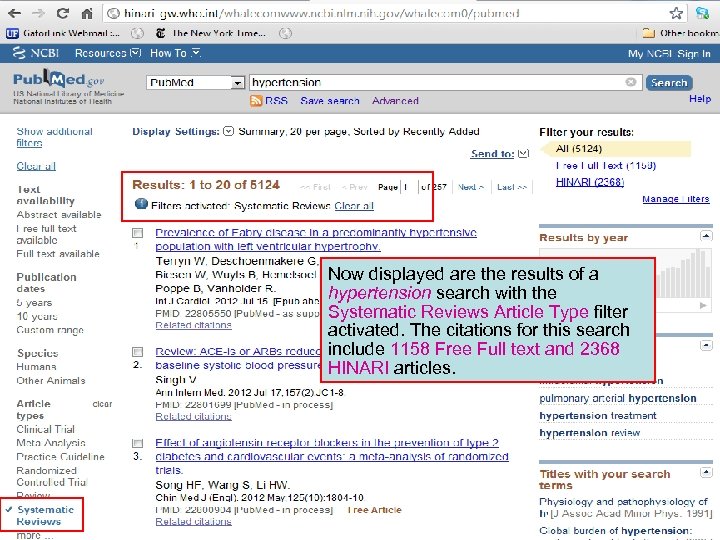Screen dimensions: 720x540
Task: Click the browser forward arrow
Action: 39,13
